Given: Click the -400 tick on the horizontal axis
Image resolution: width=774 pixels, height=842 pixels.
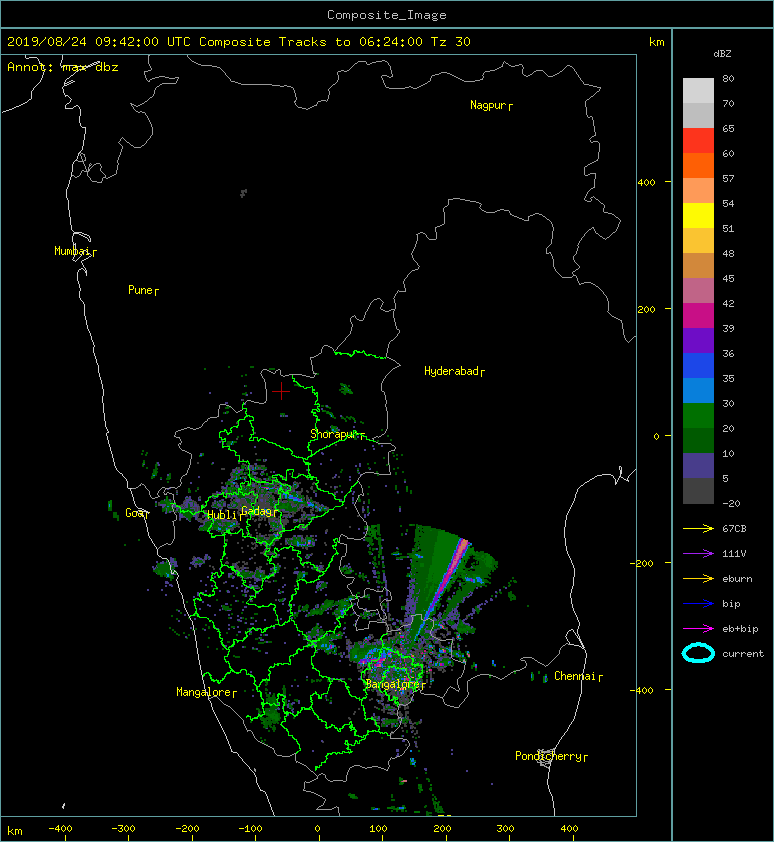Looking at the screenshot, I should pos(60,829).
